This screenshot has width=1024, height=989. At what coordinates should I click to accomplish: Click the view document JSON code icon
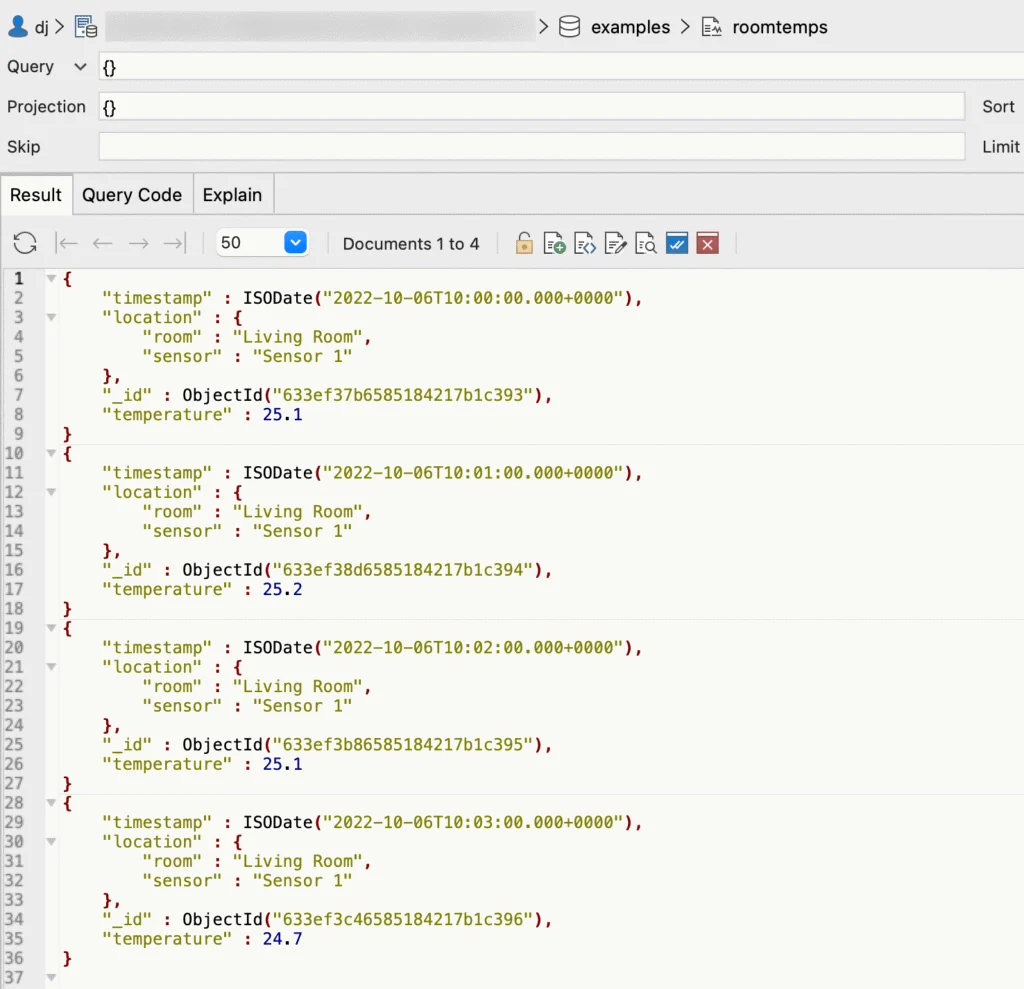584,244
